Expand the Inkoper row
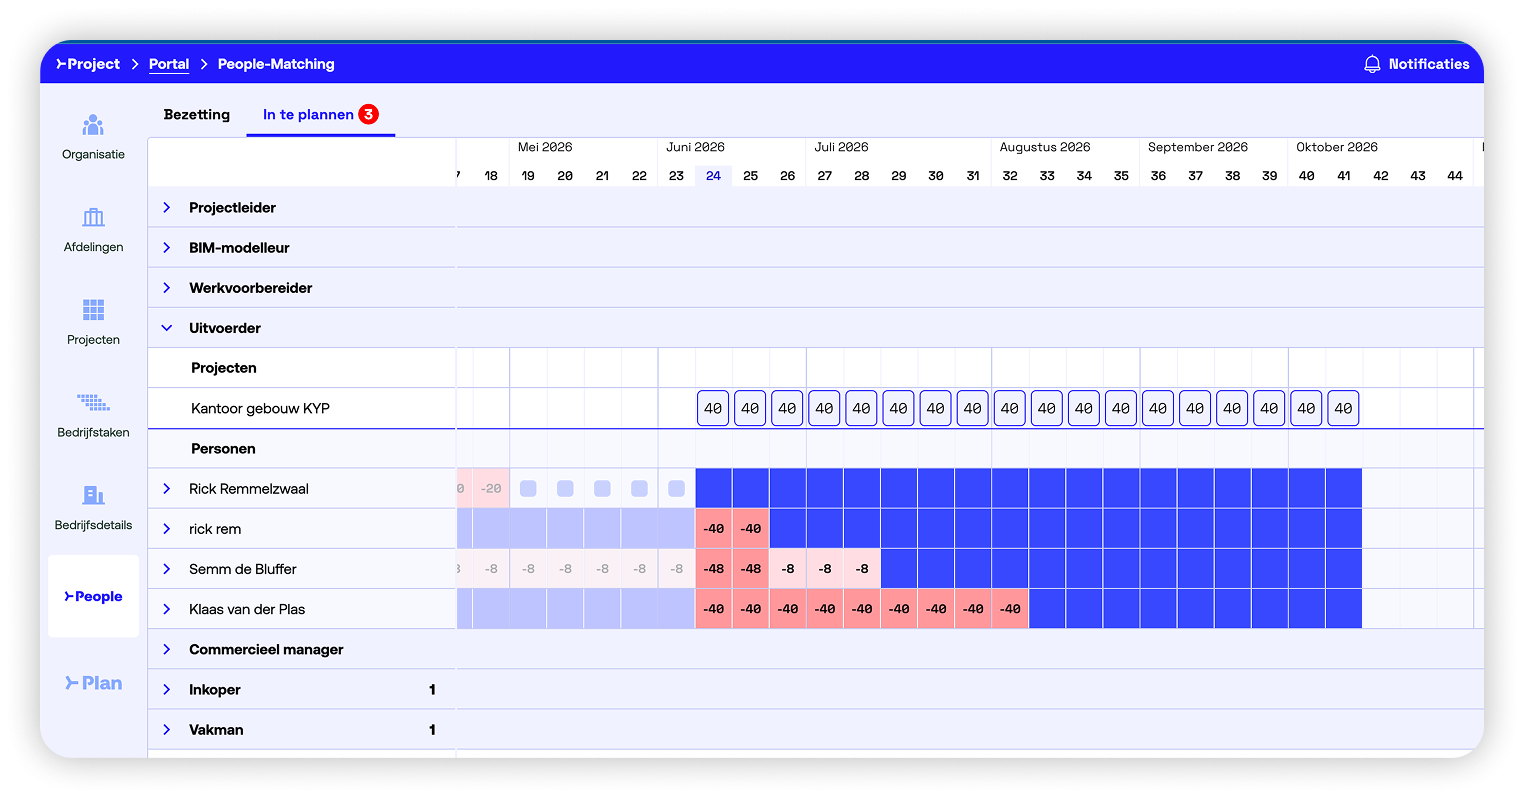 point(167,689)
